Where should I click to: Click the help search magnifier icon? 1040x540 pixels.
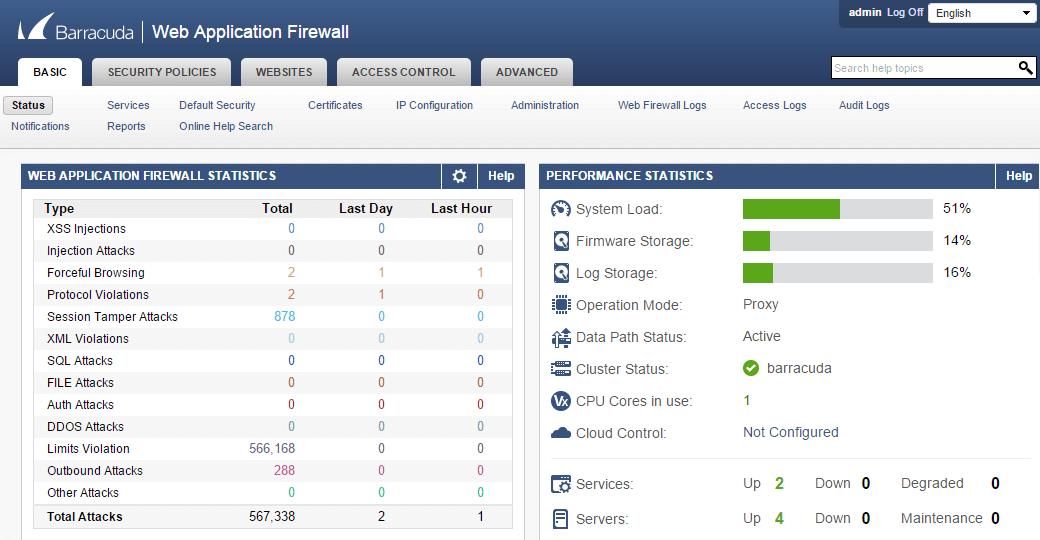1025,68
